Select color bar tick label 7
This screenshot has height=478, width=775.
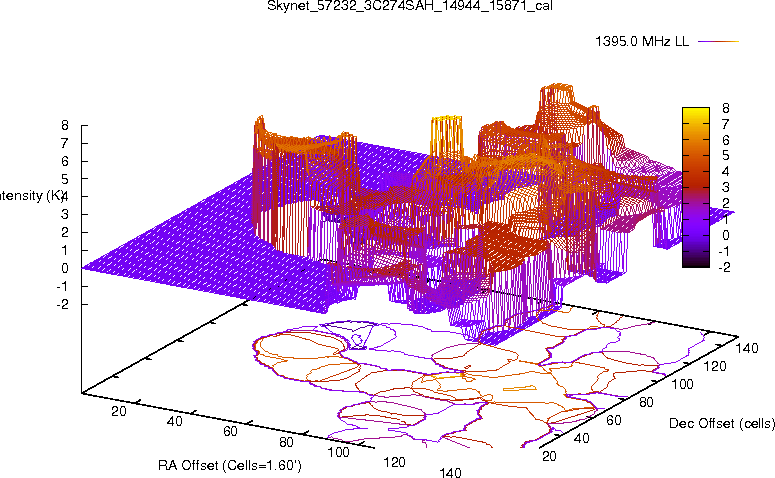(x=726, y=124)
